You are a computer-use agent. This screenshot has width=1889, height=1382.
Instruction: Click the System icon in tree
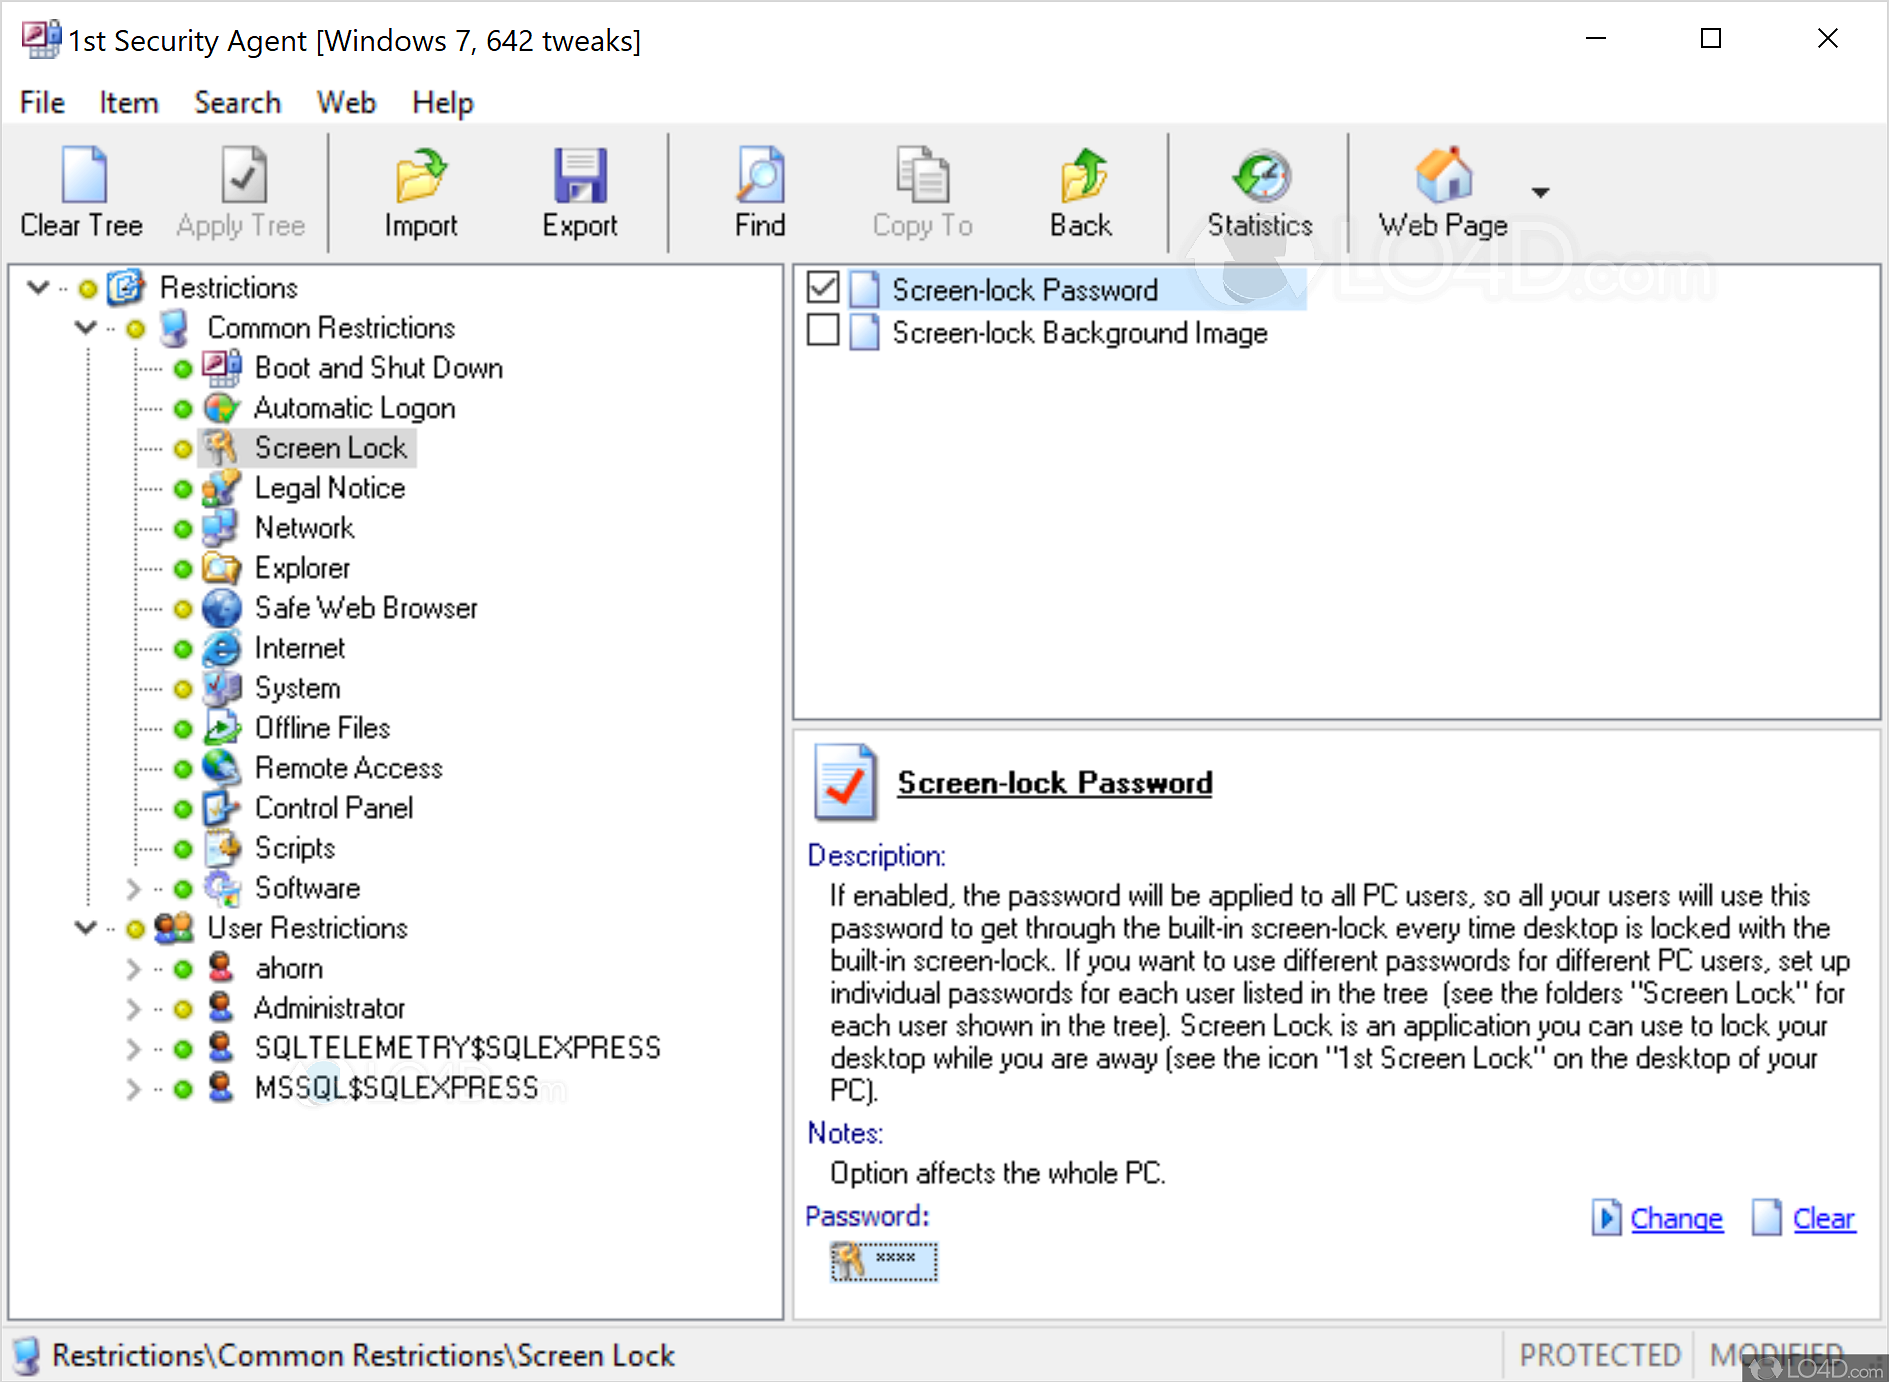tap(221, 688)
